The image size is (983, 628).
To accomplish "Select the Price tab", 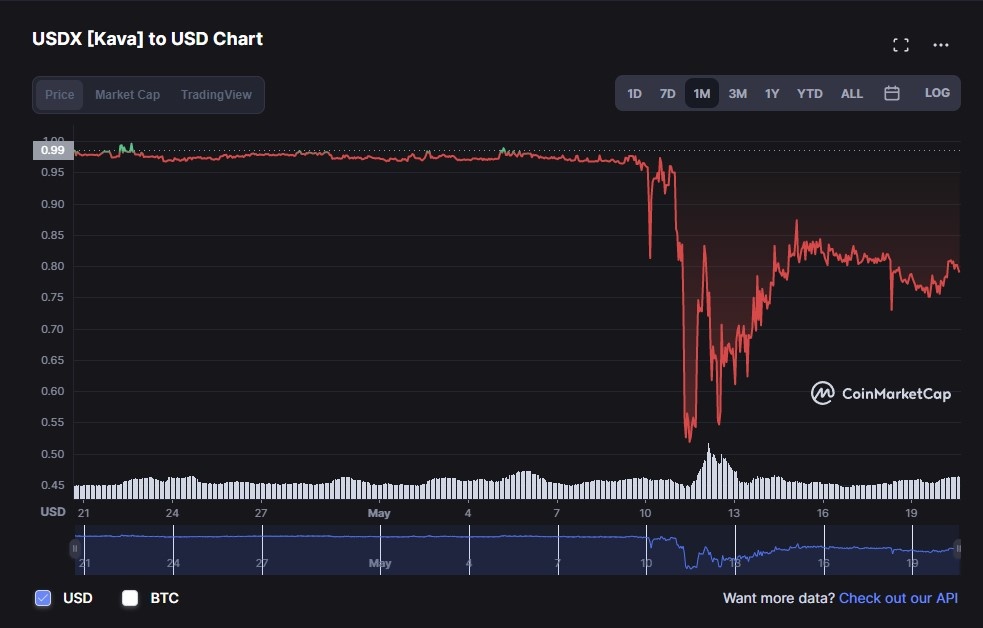I will [59, 94].
